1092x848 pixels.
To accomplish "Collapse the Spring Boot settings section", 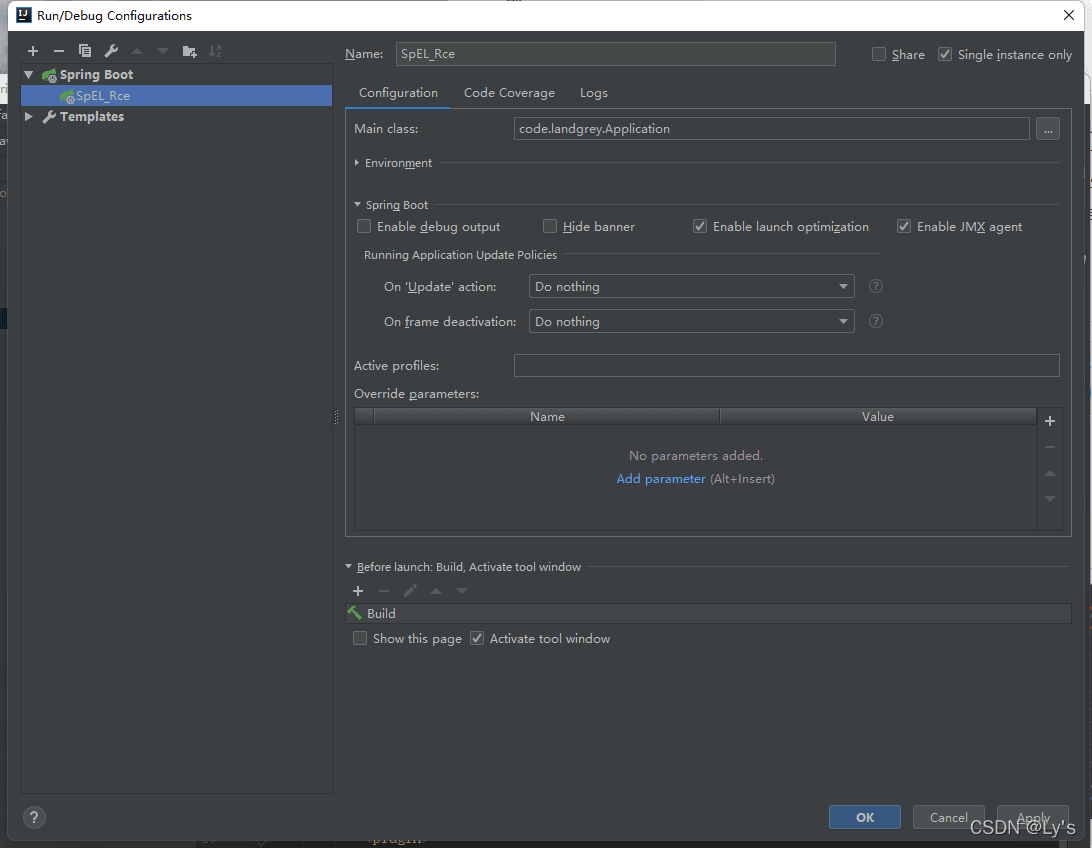I will pyautogui.click(x=357, y=205).
